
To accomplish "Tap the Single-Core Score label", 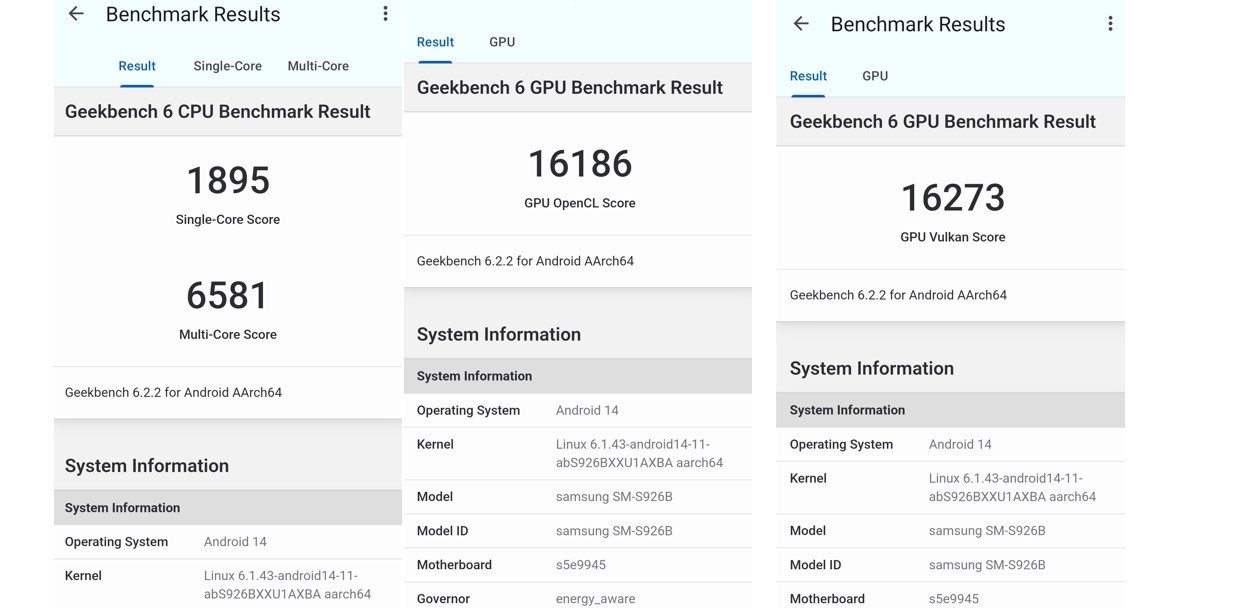I will point(228,220).
